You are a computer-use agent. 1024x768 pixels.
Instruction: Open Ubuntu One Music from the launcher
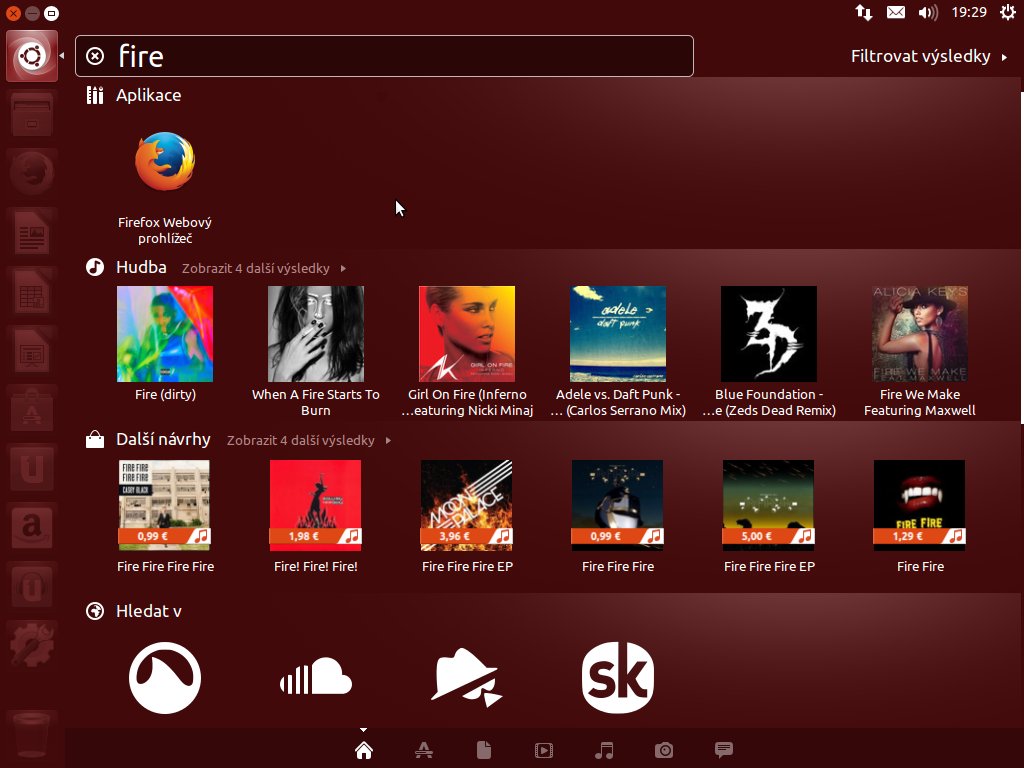(32, 584)
